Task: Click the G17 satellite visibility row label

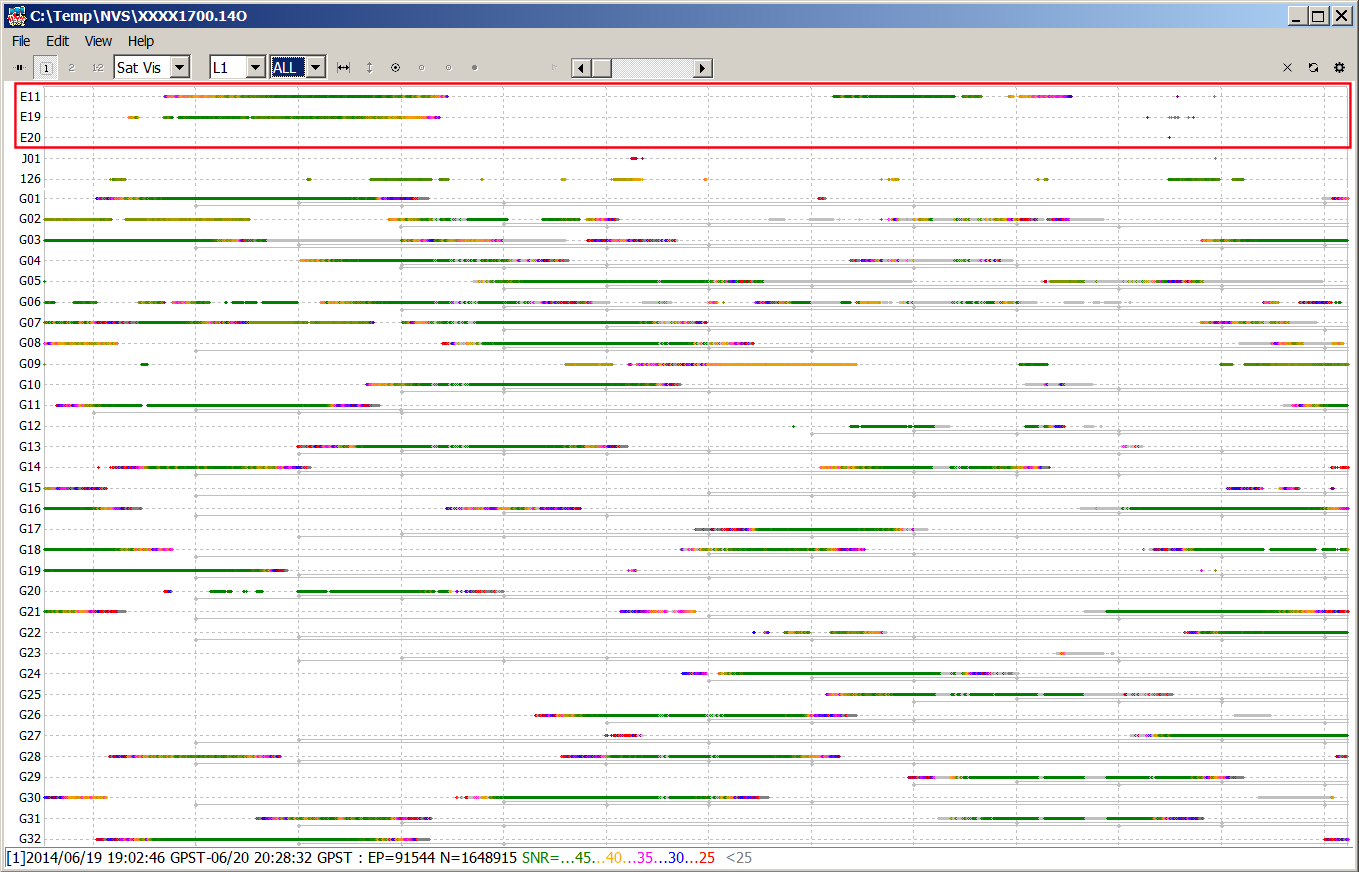Action: click(x=30, y=529)
